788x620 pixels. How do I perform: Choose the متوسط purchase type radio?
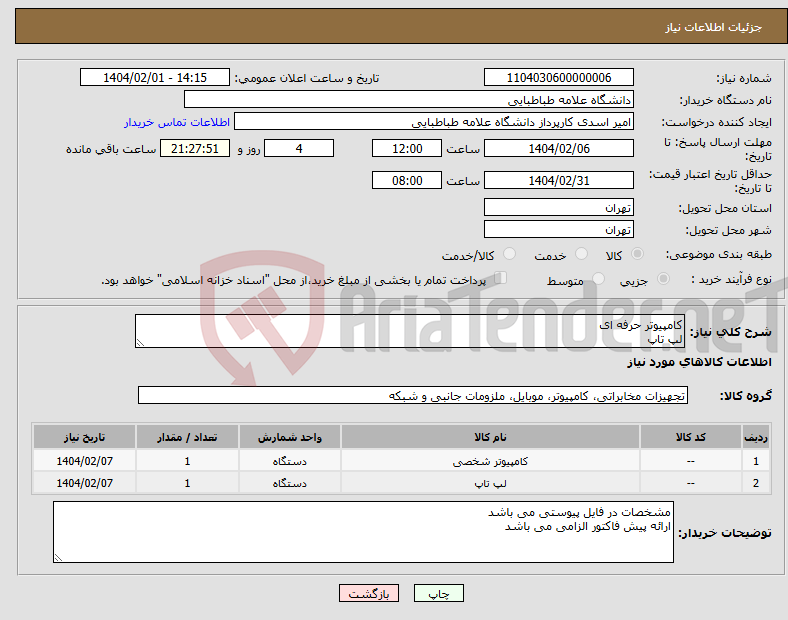point(598,278)
